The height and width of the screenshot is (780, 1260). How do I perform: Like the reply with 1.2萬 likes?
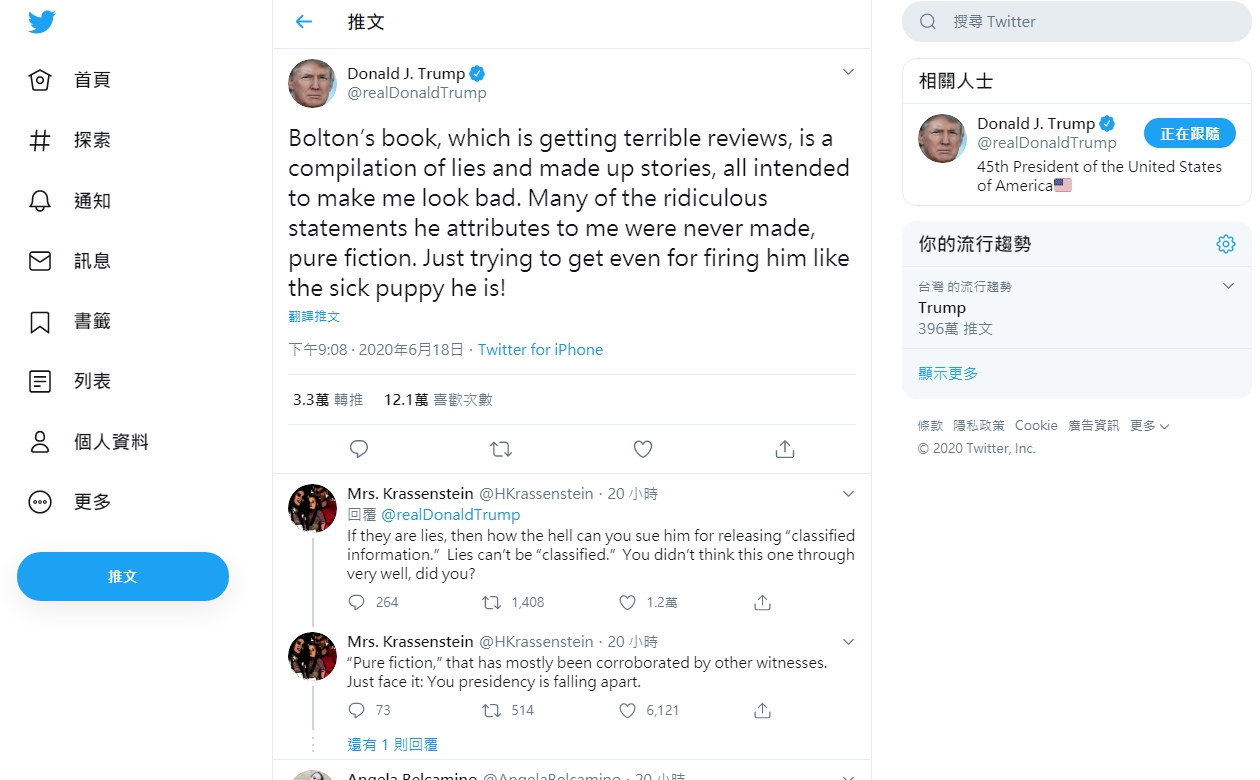(x=627, y=602)
